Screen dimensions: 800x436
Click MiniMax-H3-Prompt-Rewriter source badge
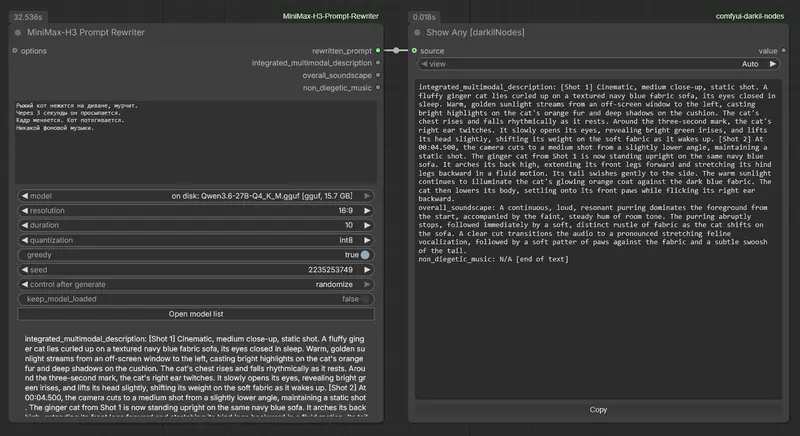[x=331, y=16]
